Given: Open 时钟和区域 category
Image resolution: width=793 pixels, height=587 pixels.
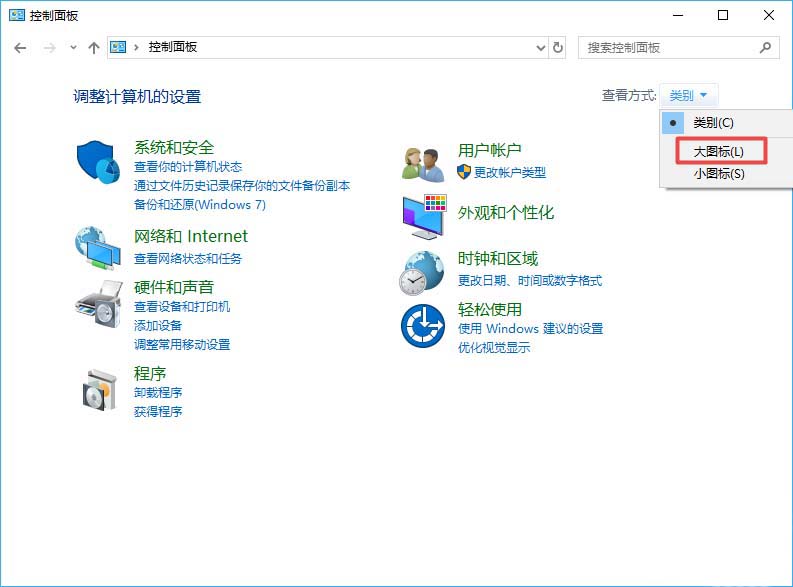Looking at the screenshot, I should (x=498, y=259).
